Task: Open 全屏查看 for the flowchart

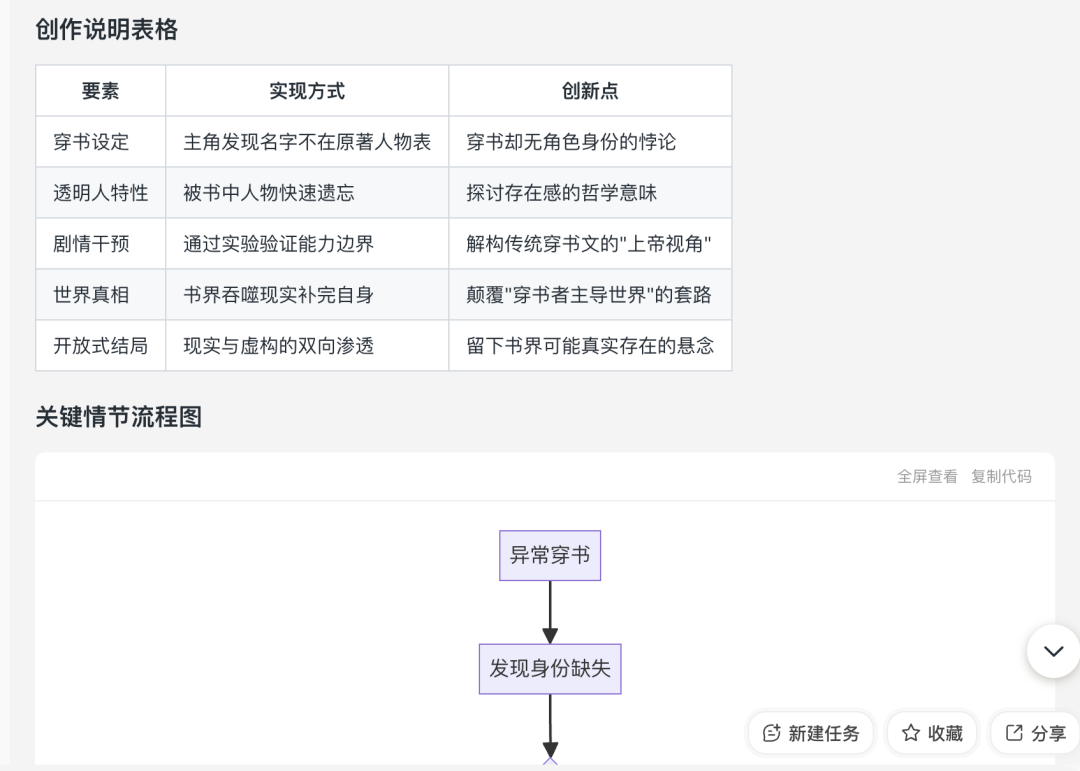Action: tap(926, 476)
